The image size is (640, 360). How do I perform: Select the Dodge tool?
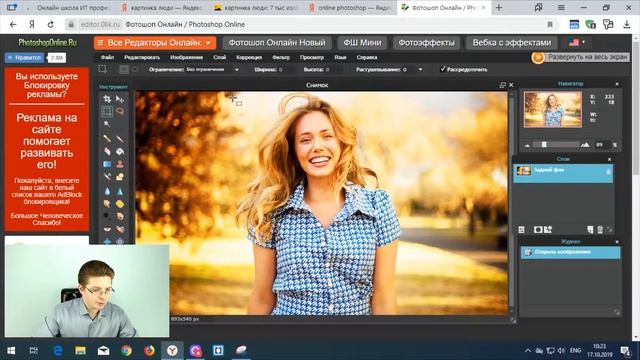pyautogui.click(x=107, y=216)
